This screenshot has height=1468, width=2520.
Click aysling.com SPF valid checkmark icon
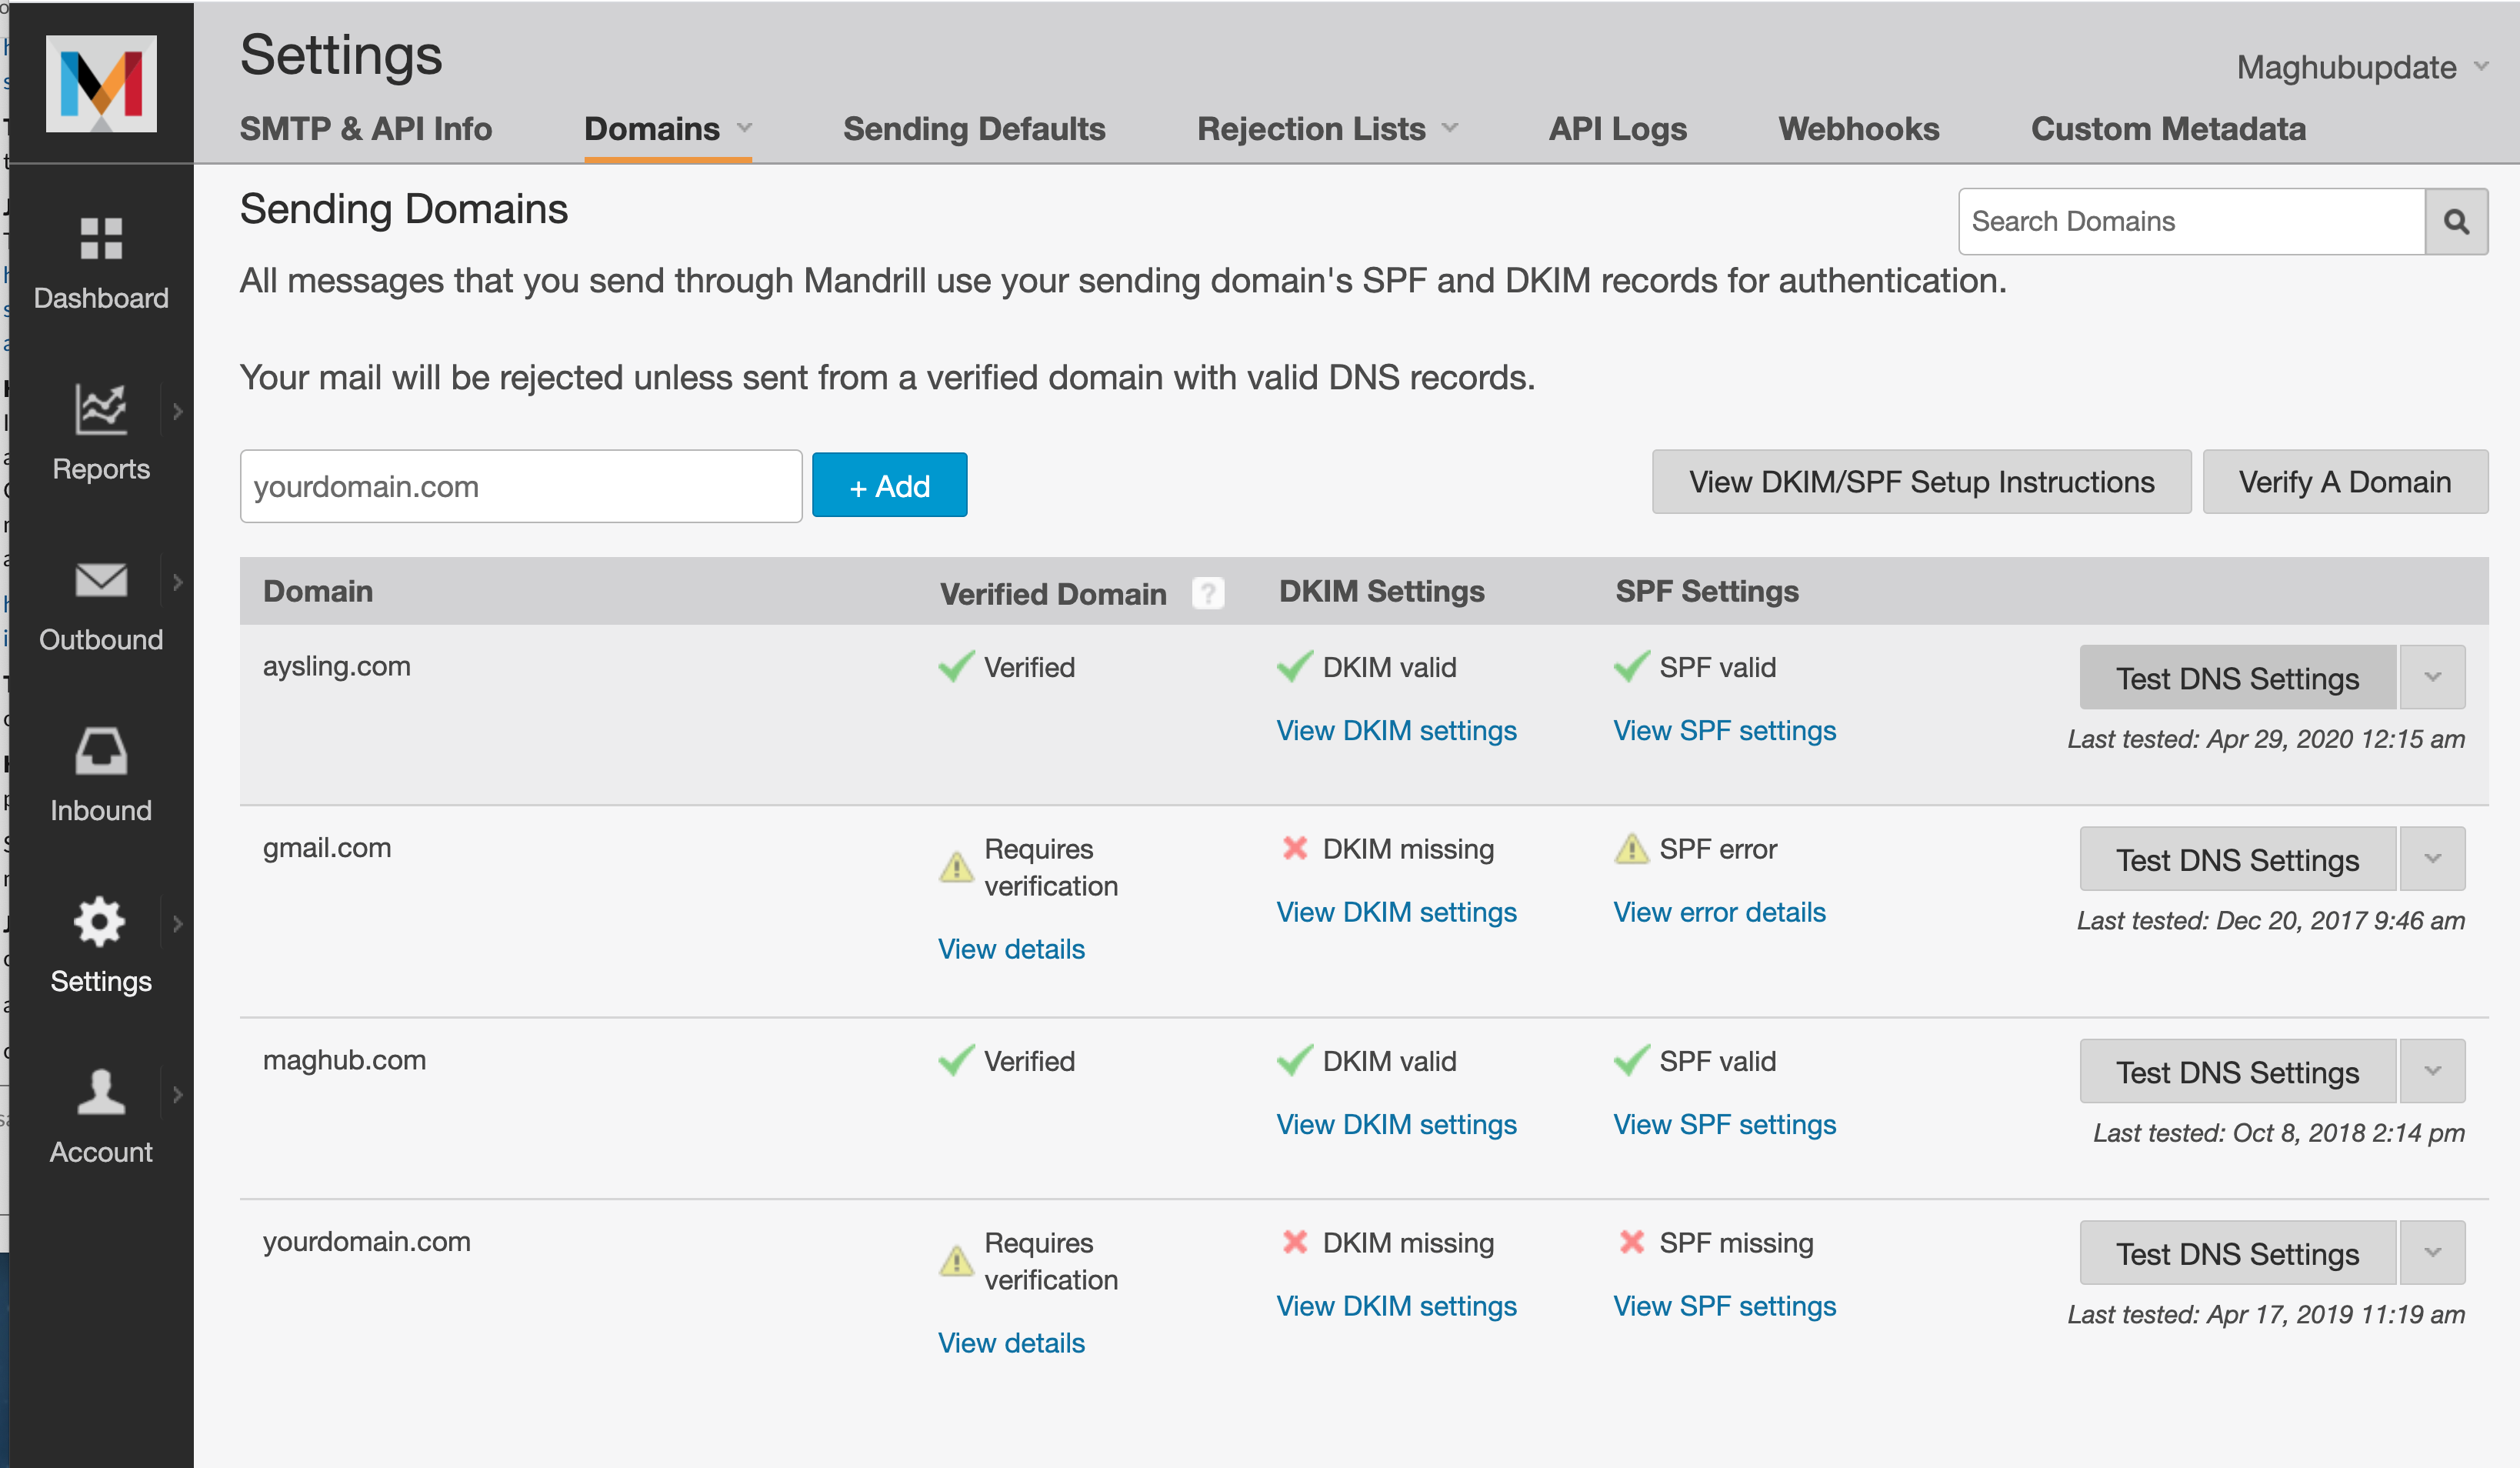1632,666
